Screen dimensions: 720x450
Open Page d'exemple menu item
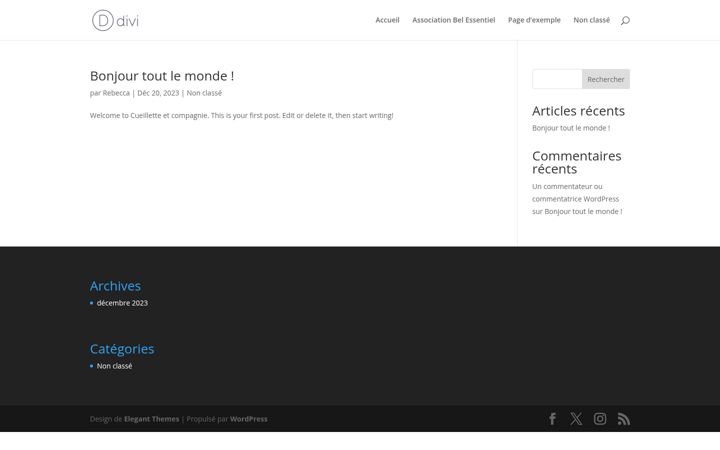[534, 20]
